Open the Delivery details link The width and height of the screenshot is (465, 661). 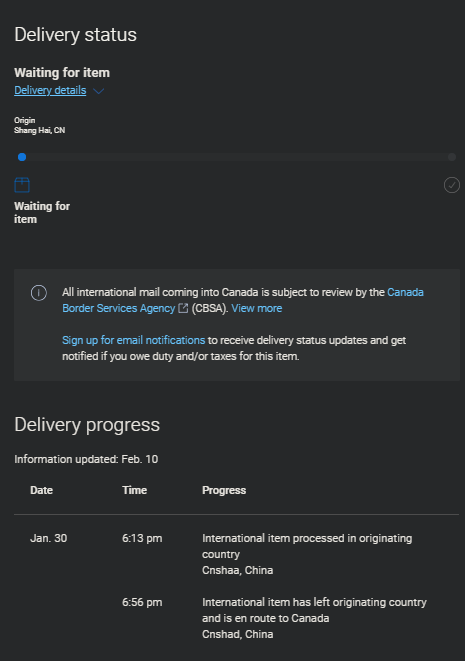(50, 90)
